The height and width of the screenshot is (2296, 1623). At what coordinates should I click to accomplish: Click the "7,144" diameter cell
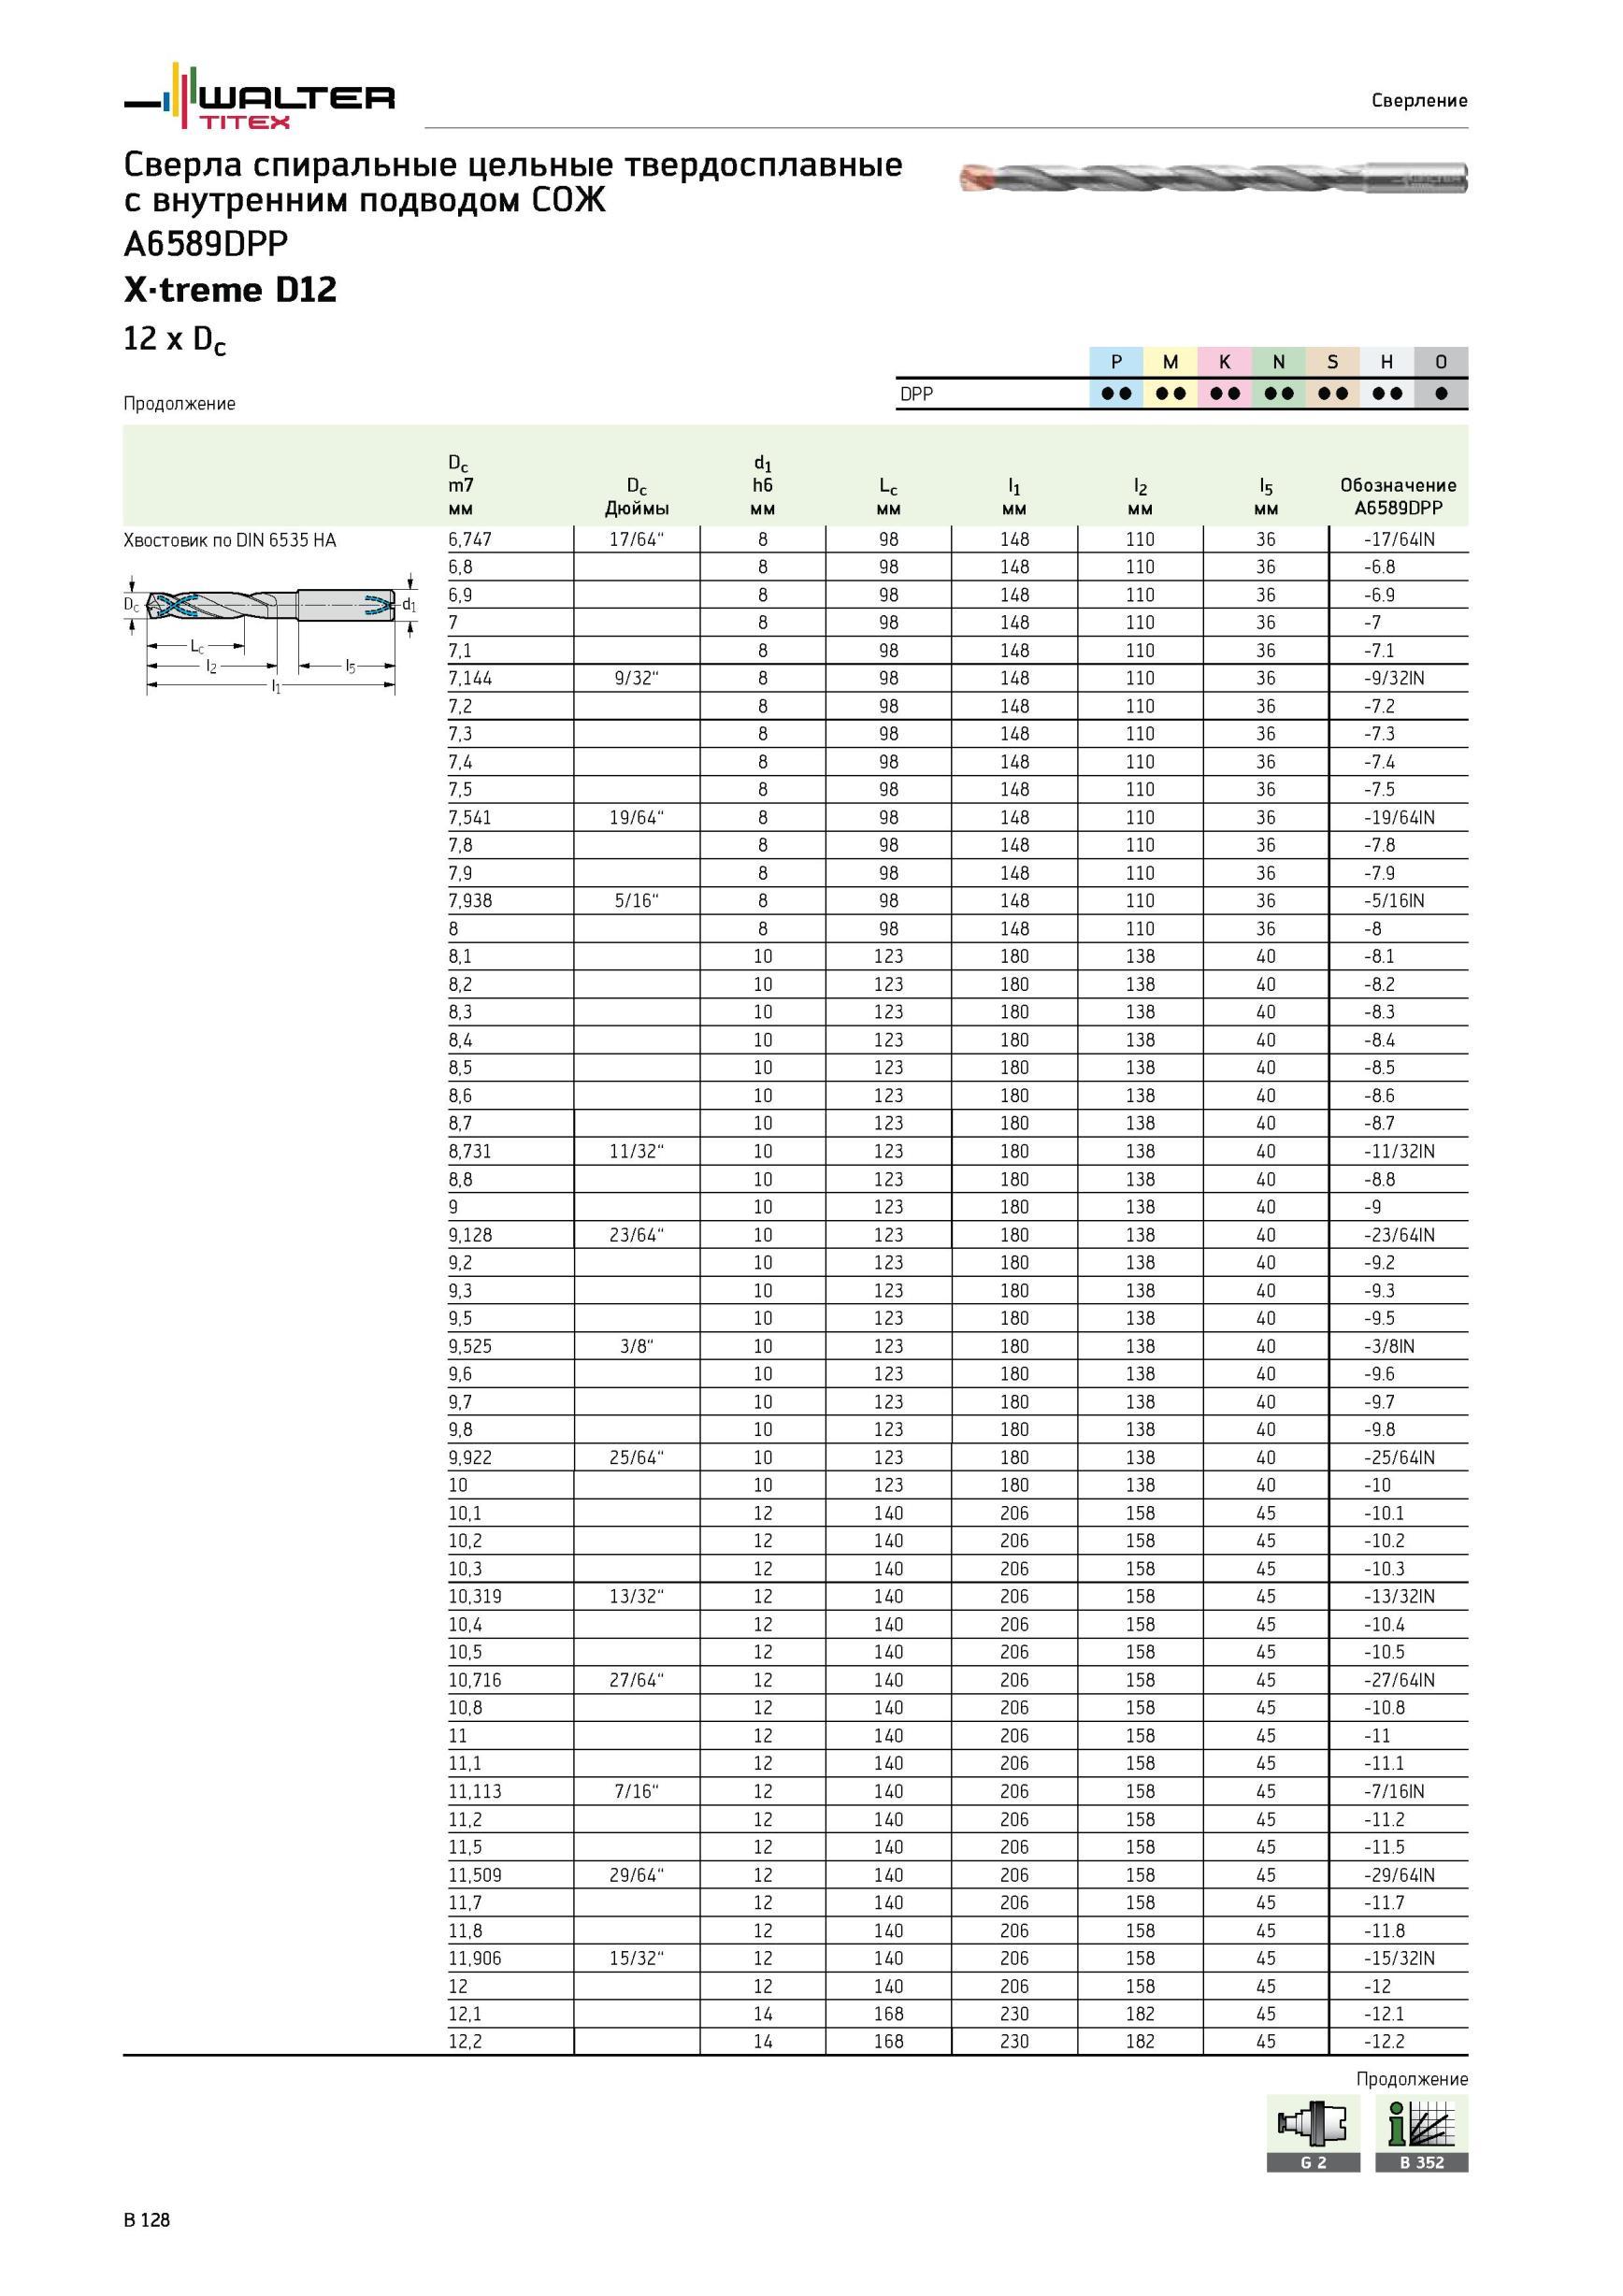(470, 679)
